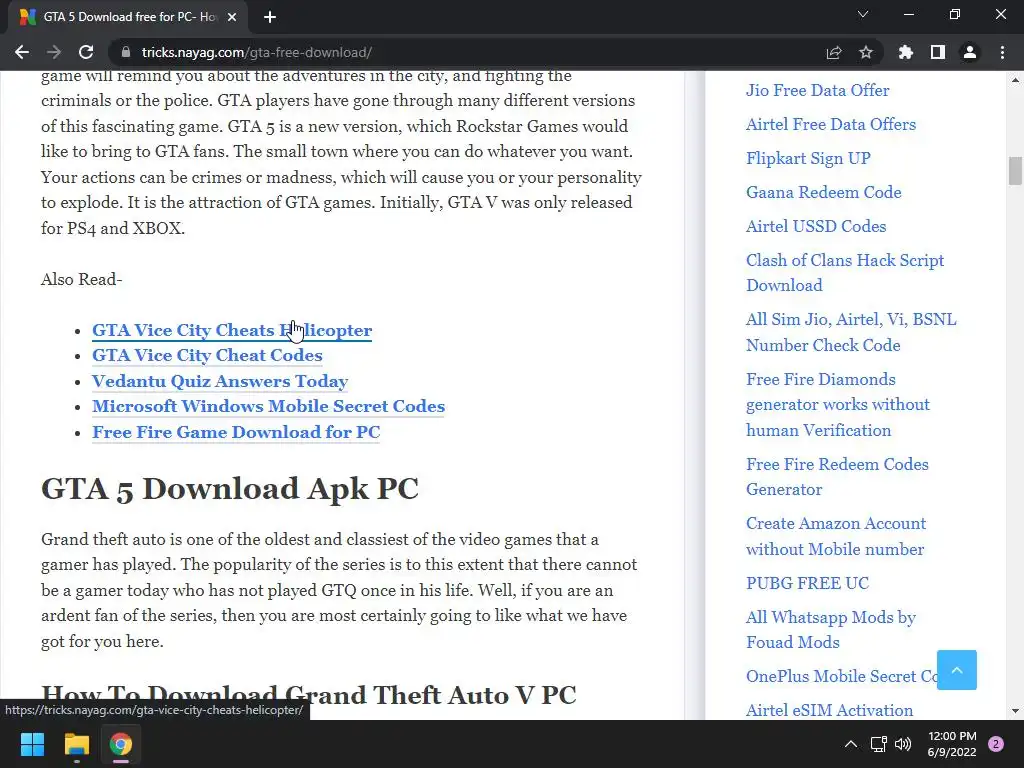Click the Also Read- text

(82, 280)
